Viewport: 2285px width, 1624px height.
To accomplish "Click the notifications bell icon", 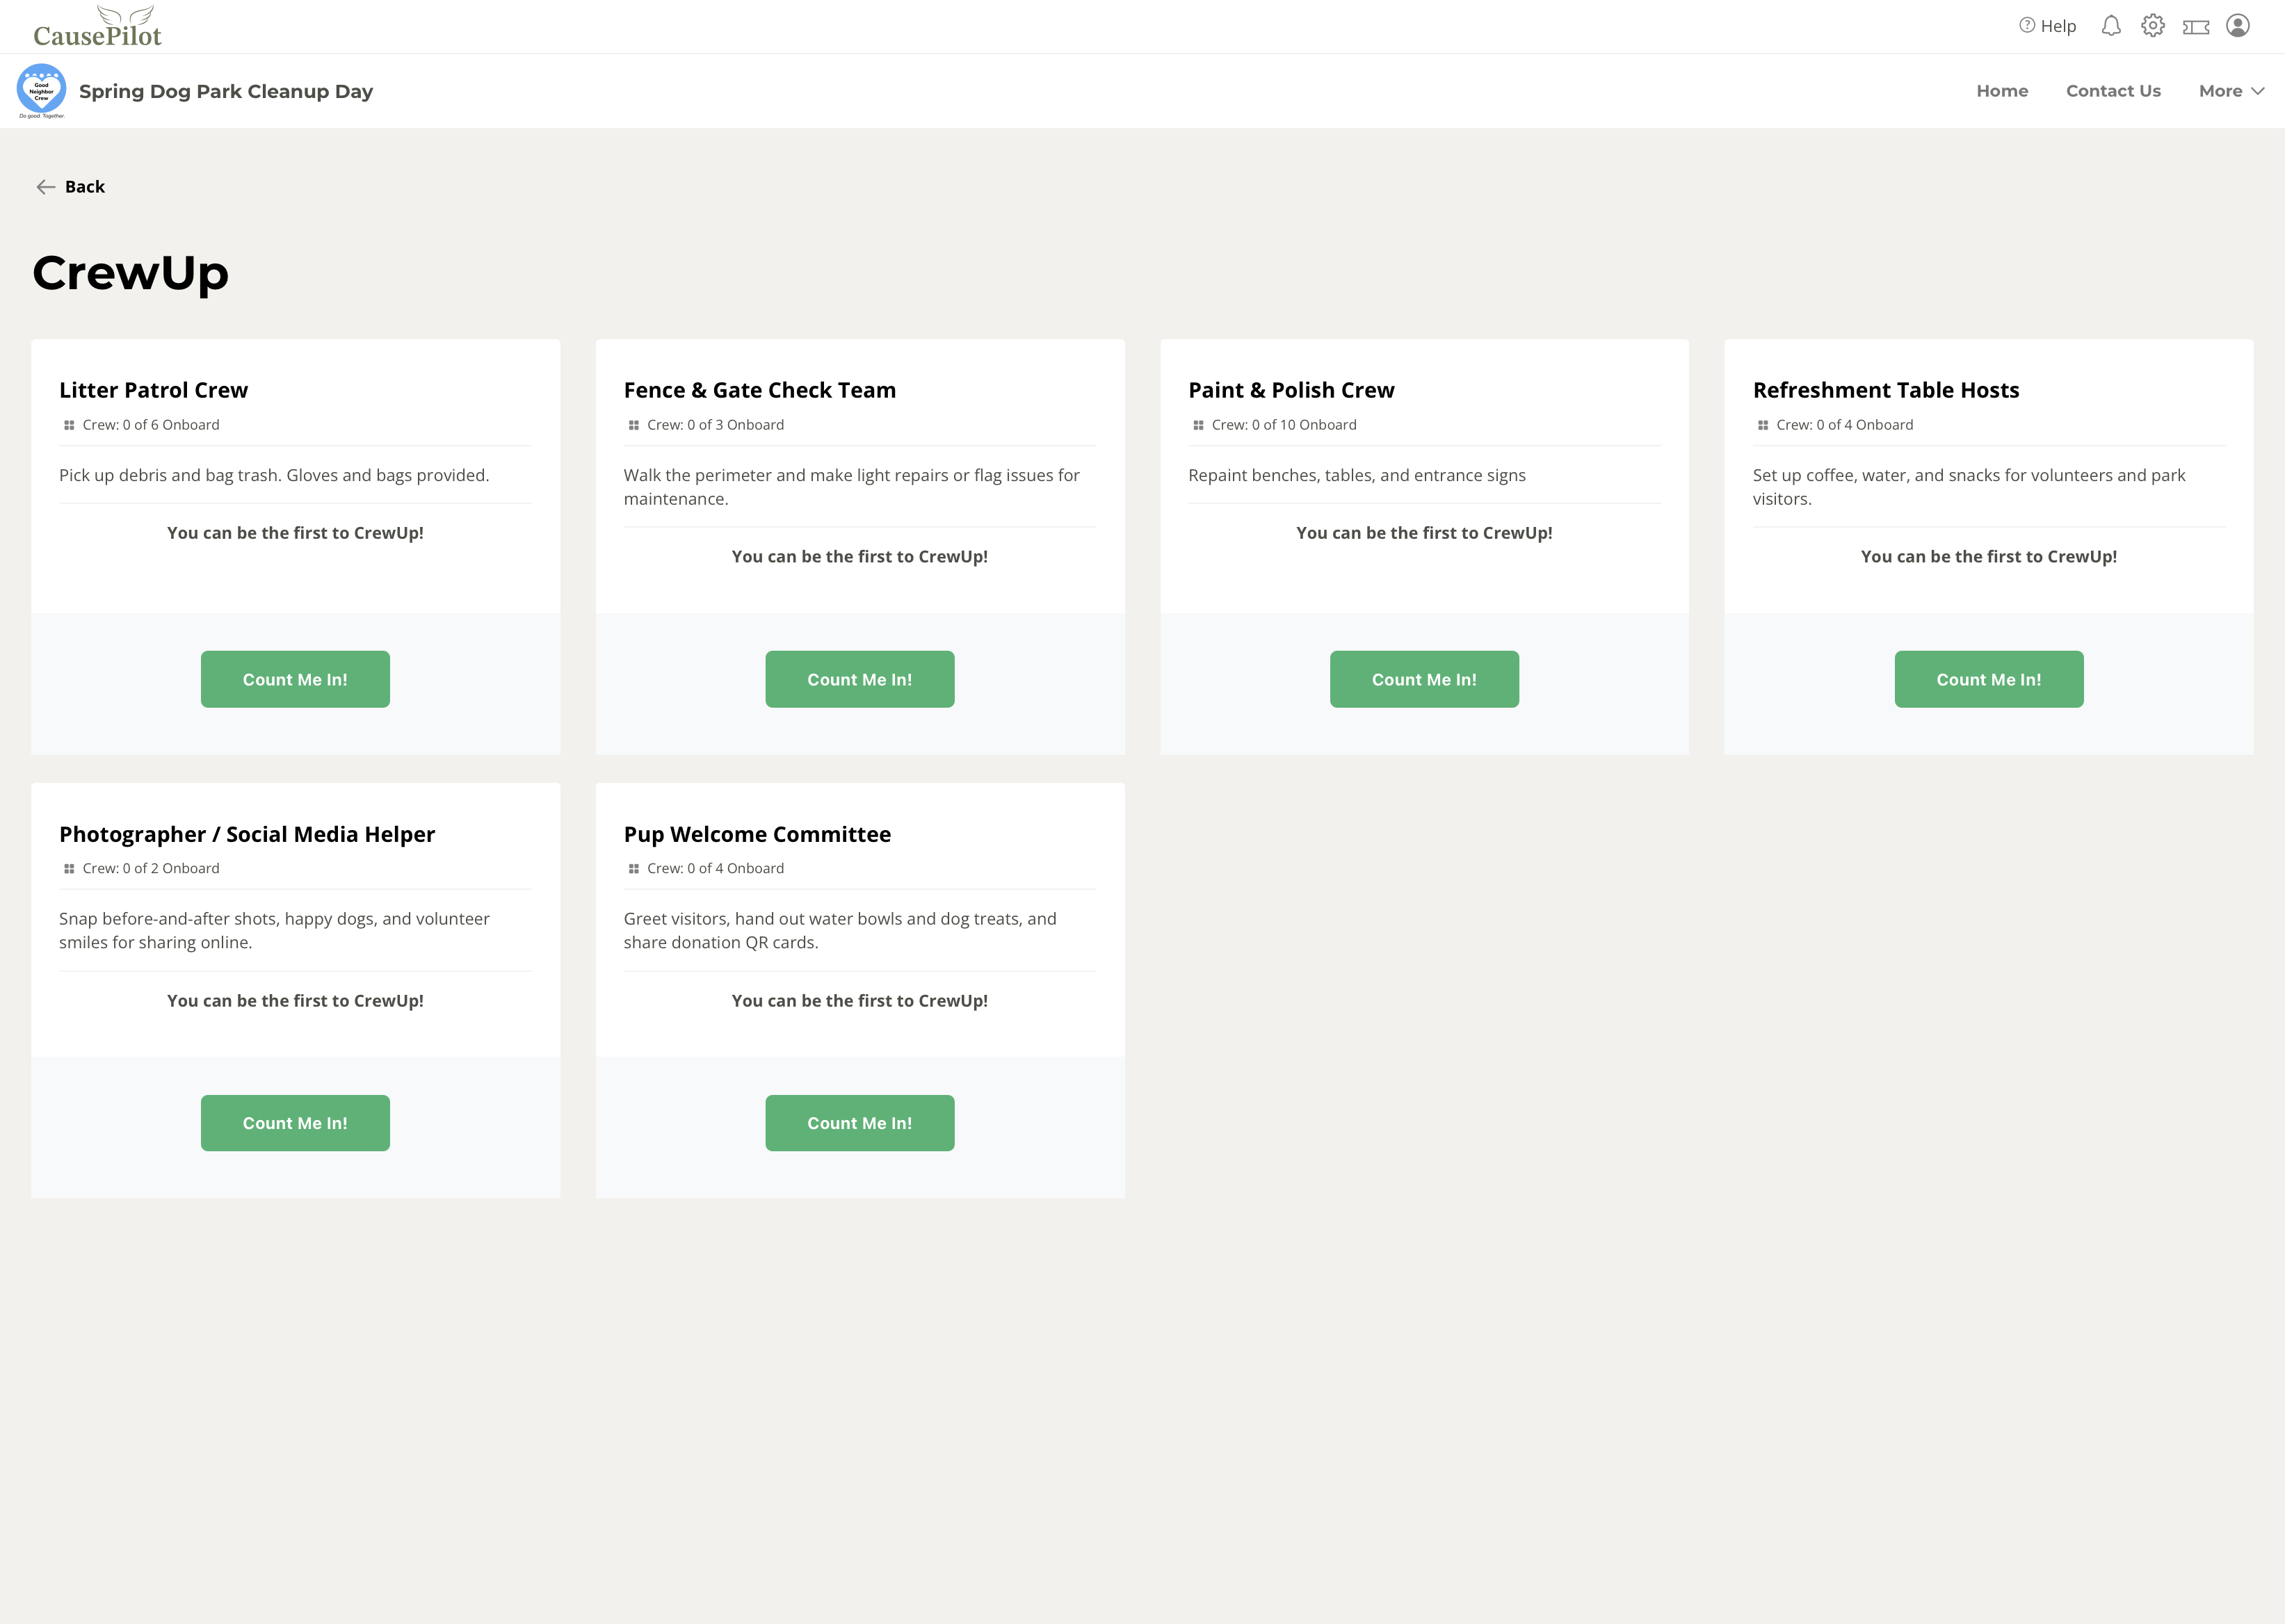I will (2110, 26).
